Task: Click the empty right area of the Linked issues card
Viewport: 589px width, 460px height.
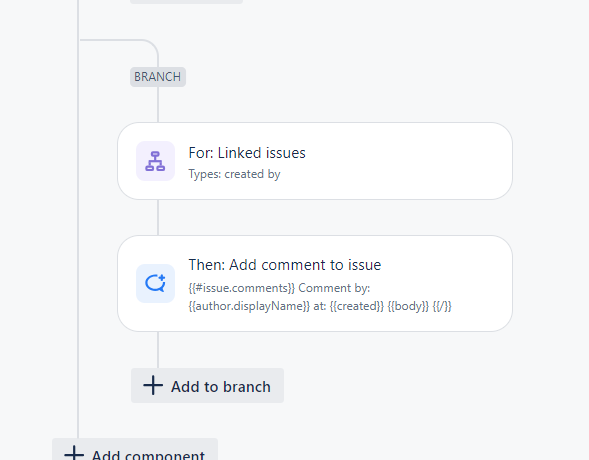Action: (x=409, y=161)
